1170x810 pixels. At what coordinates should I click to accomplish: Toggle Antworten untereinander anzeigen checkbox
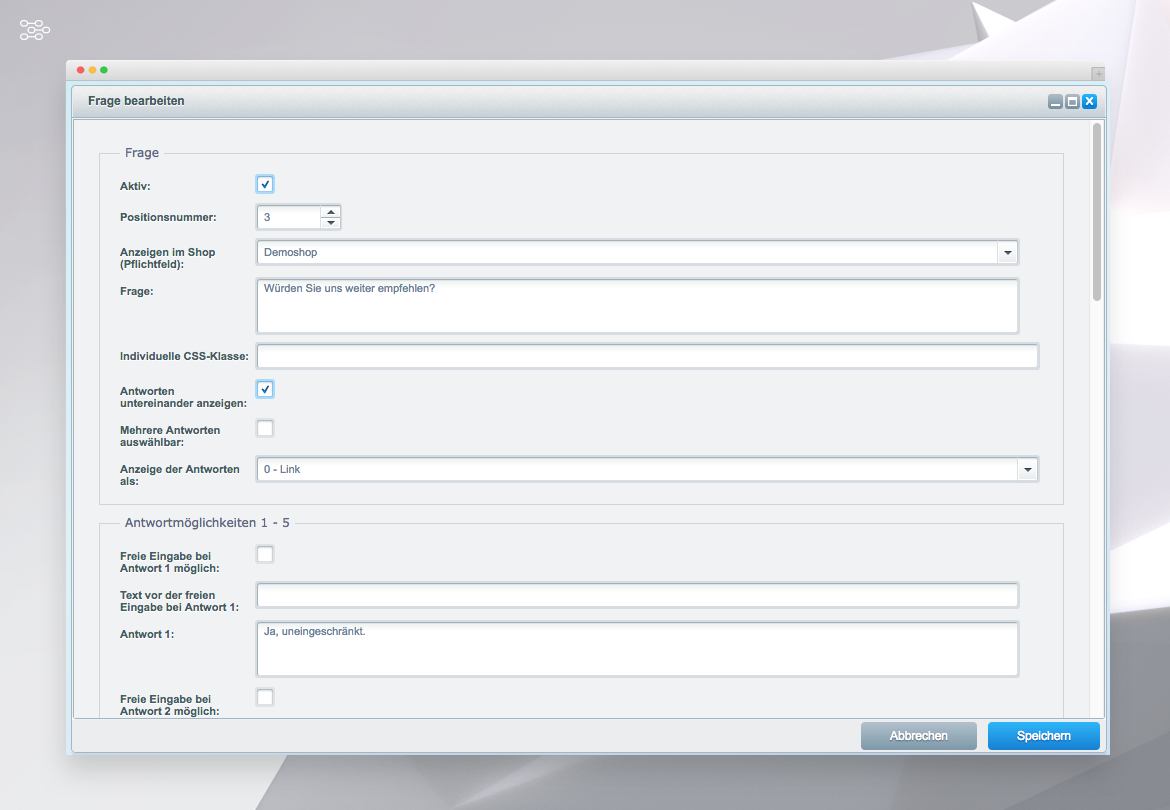pyautogui.click(x=265, y=389)
